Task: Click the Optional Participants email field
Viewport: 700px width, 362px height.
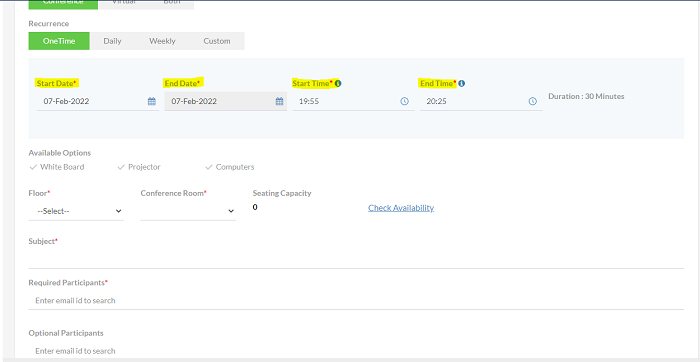Action: (x=356, y=351)
